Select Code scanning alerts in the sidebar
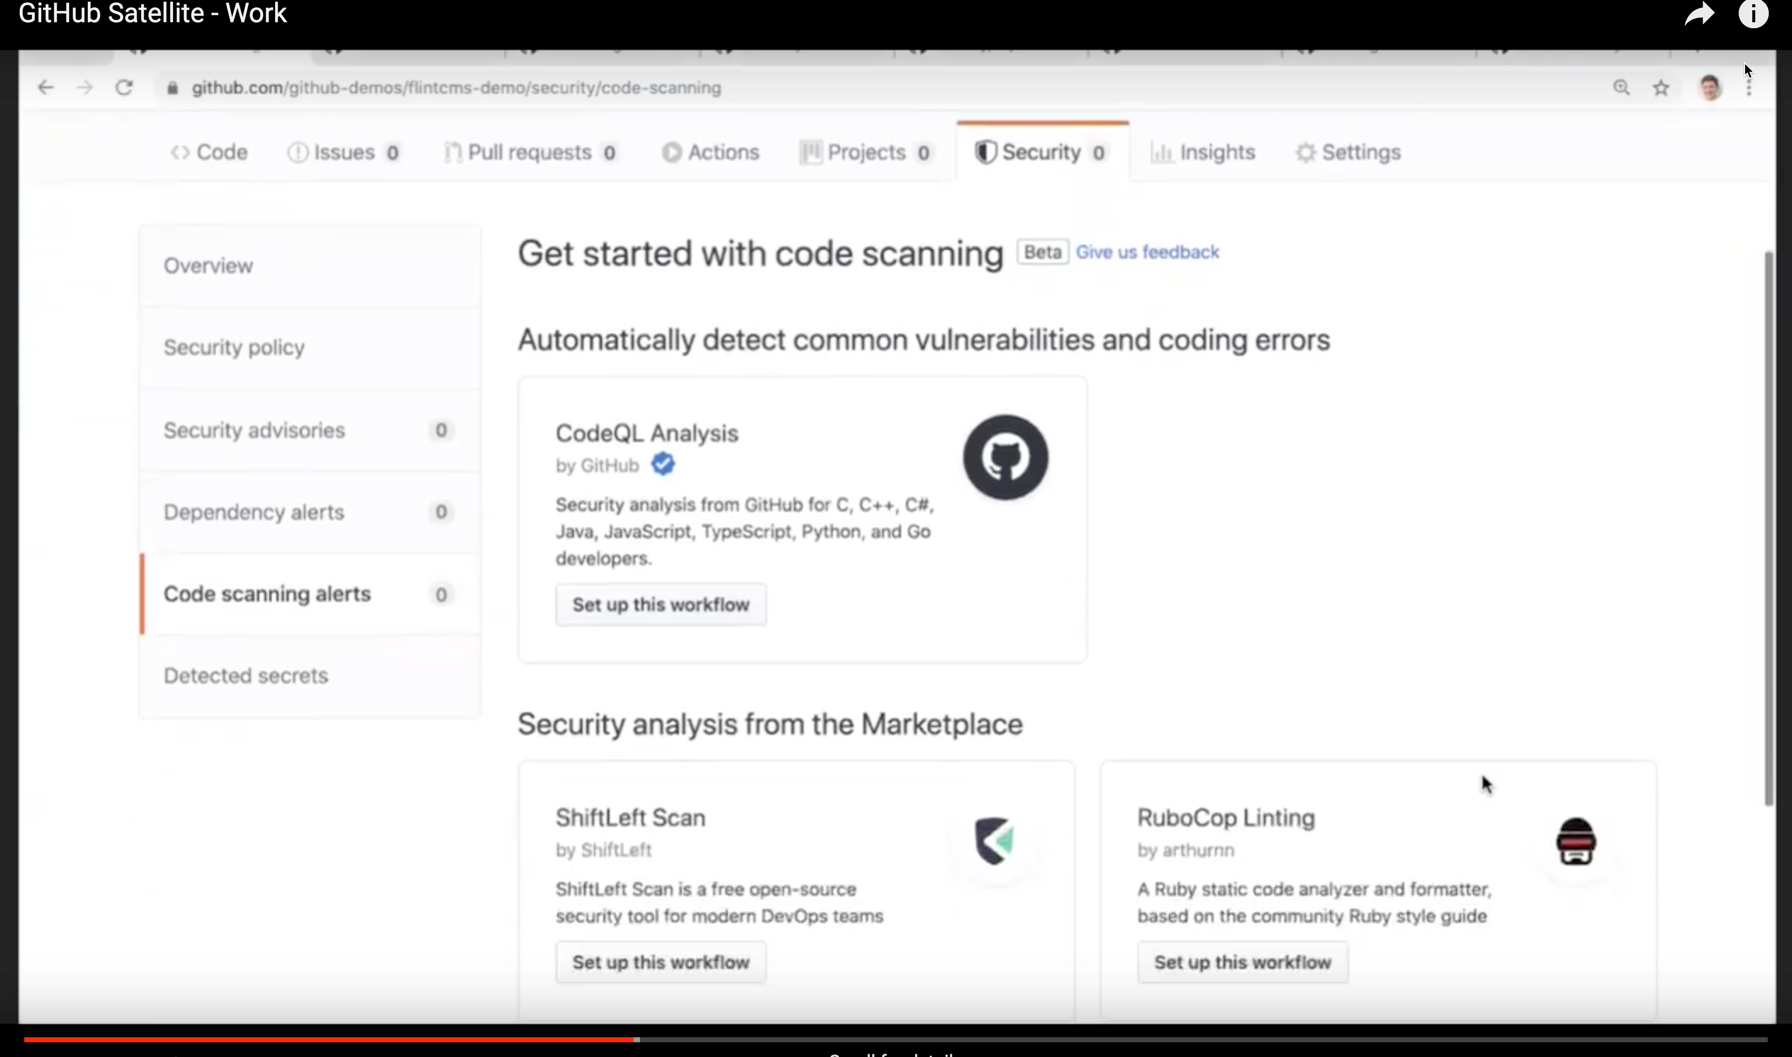The image size is (1792, 1057). tap(310, 594)
